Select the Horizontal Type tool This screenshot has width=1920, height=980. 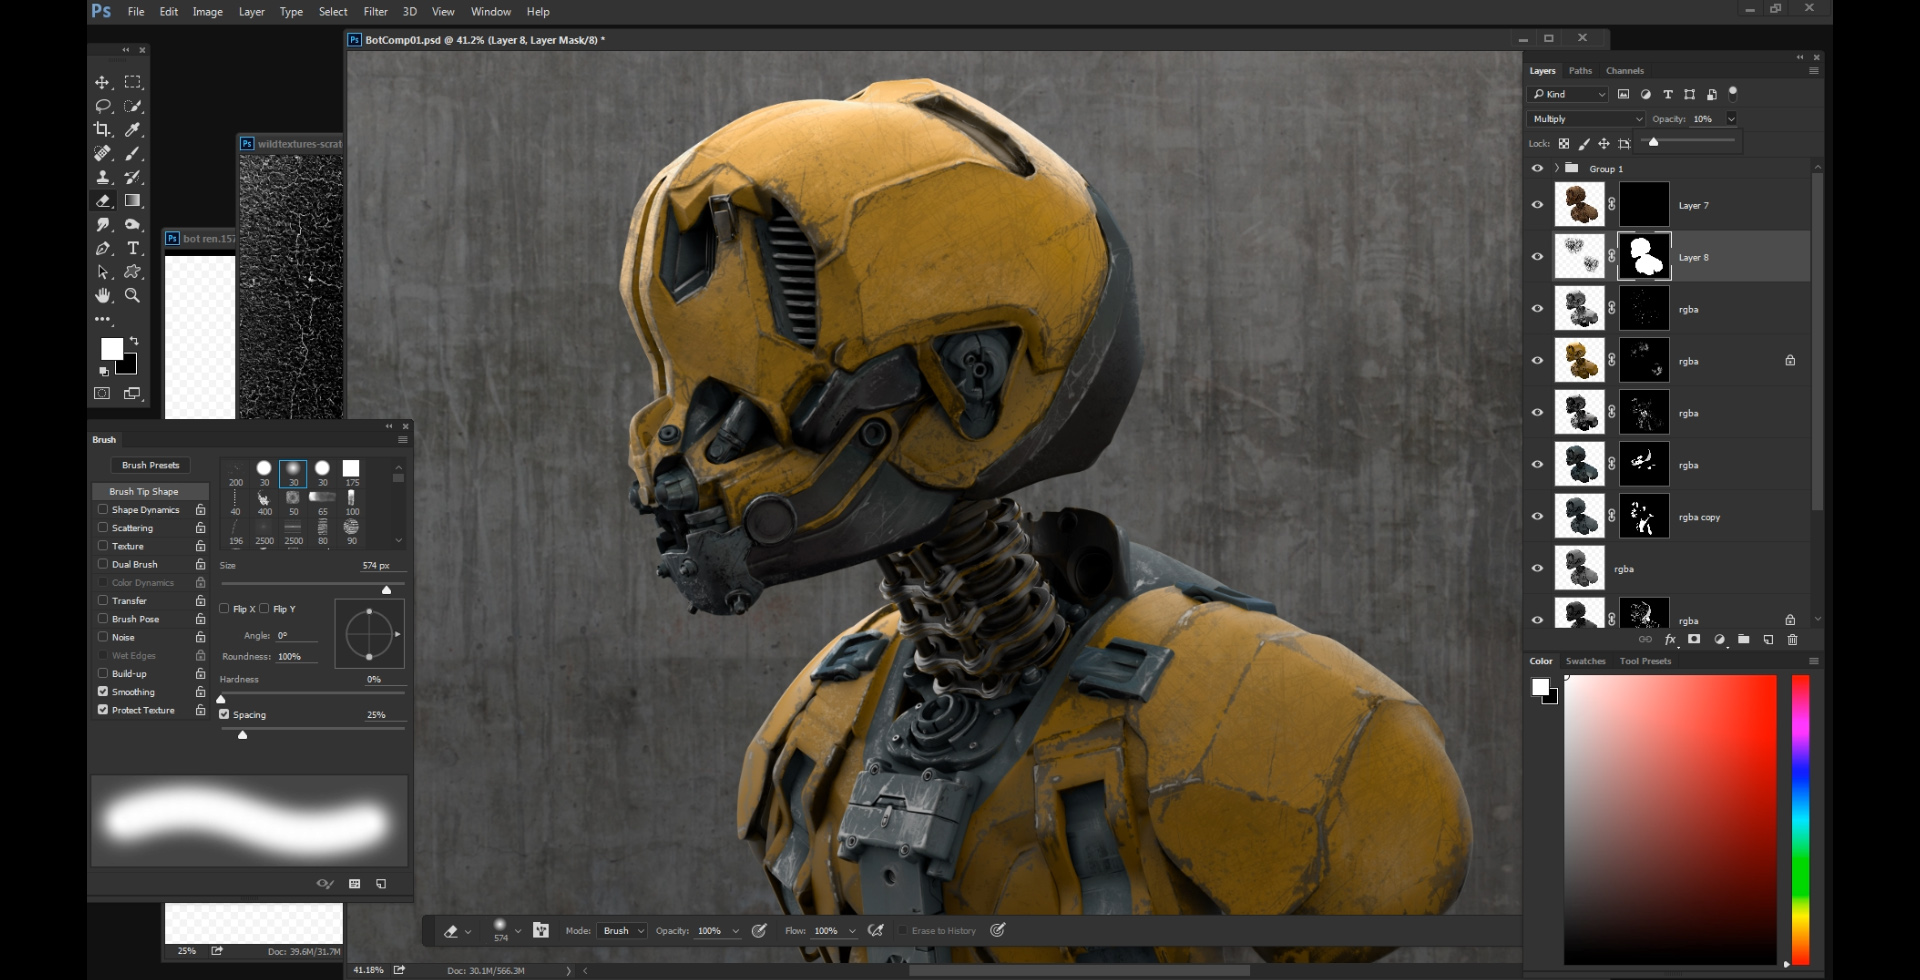(132, 248)
